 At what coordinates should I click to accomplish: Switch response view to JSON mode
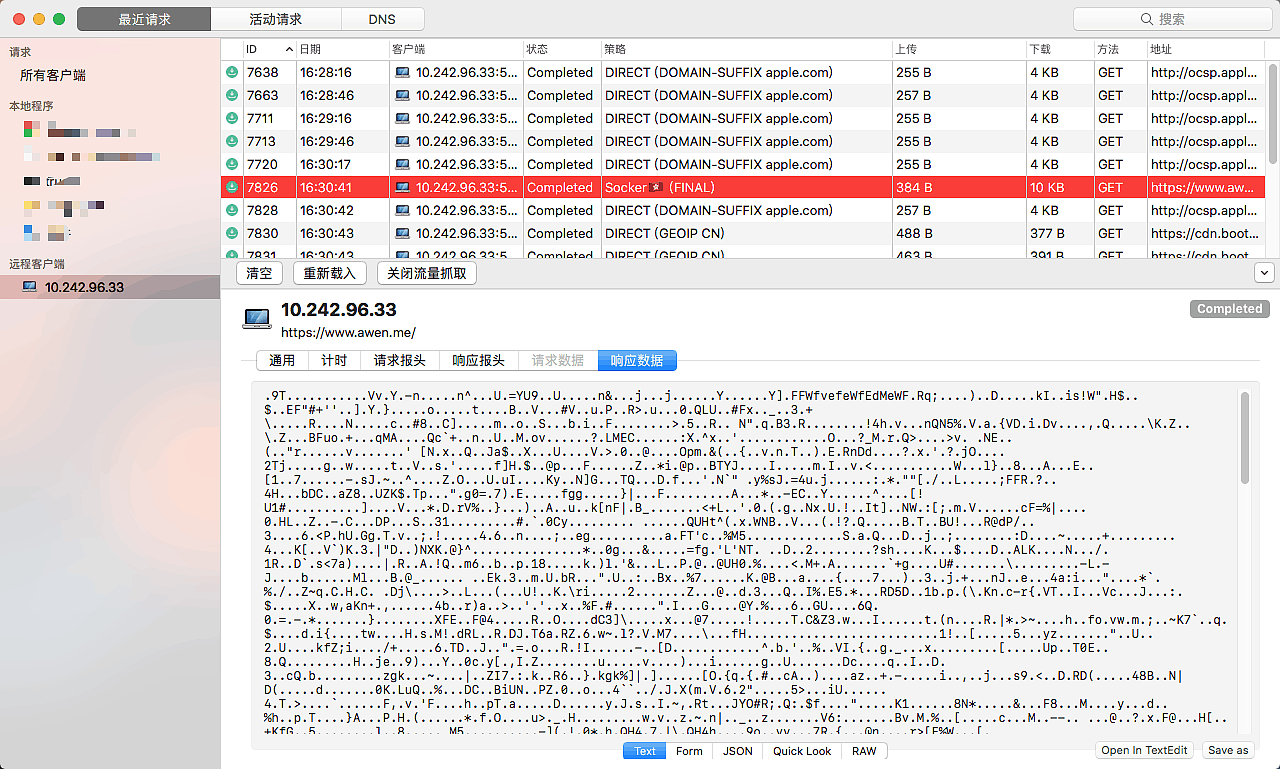[x=738, y=751]
